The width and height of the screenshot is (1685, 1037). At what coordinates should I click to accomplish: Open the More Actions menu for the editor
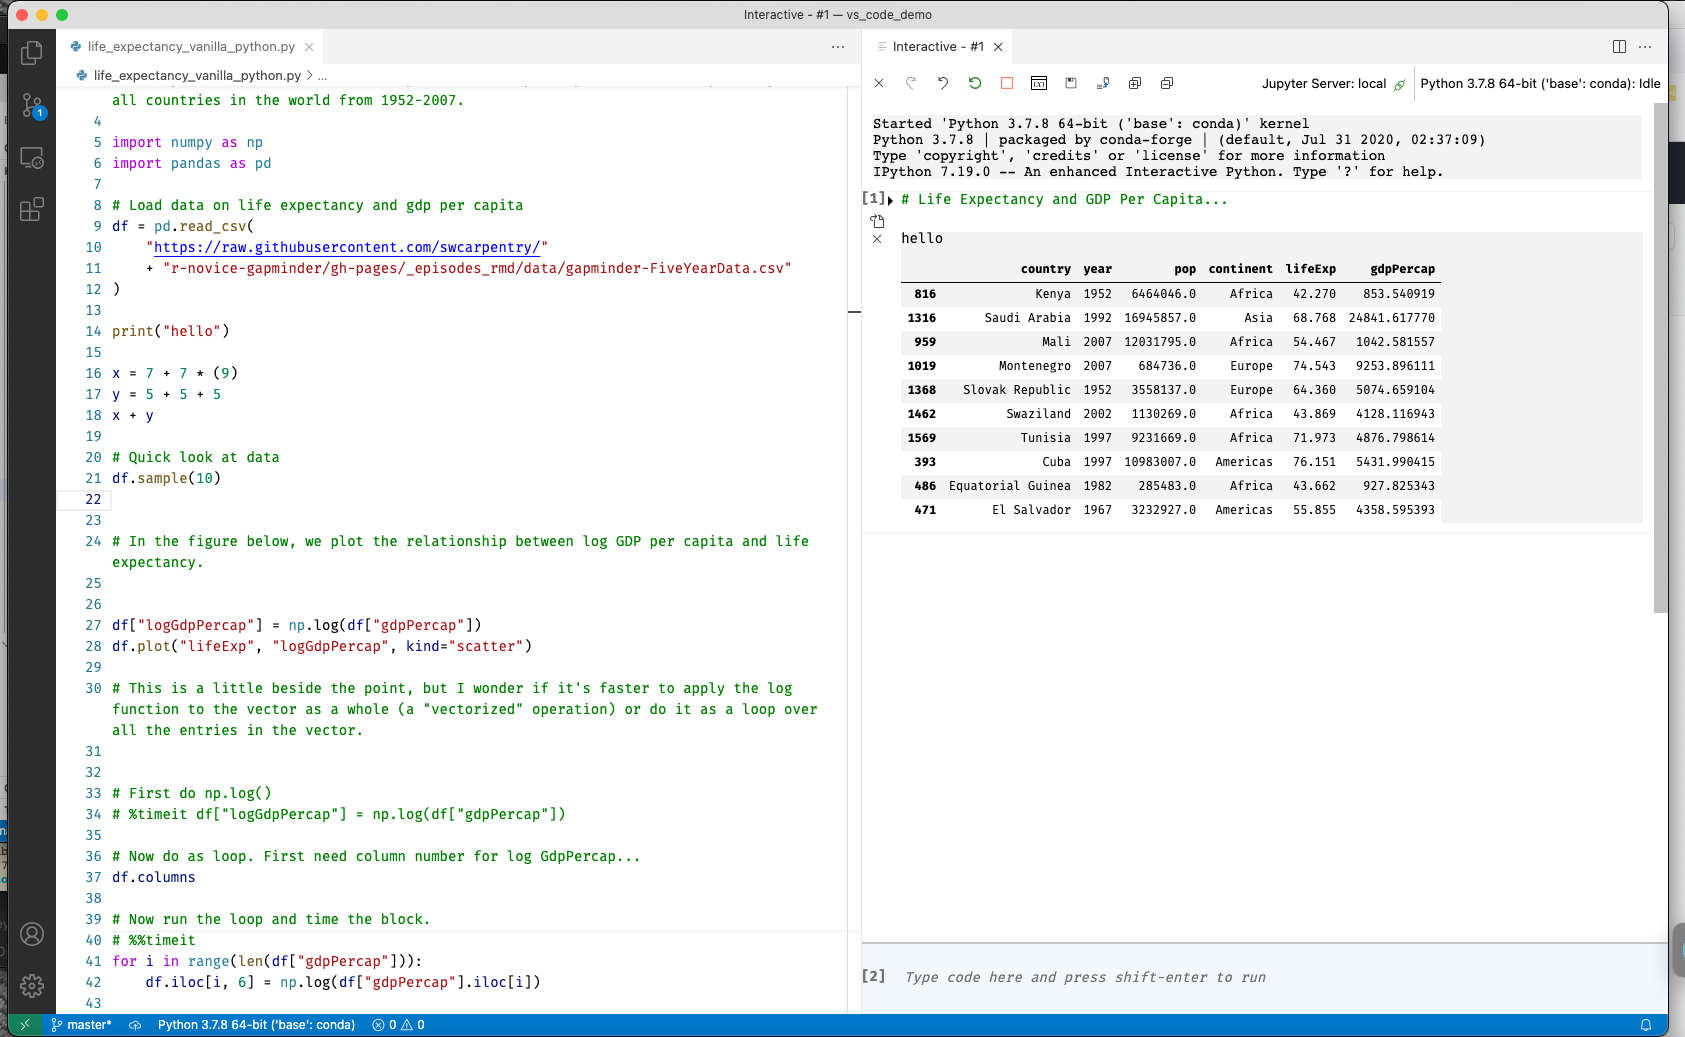837,46
